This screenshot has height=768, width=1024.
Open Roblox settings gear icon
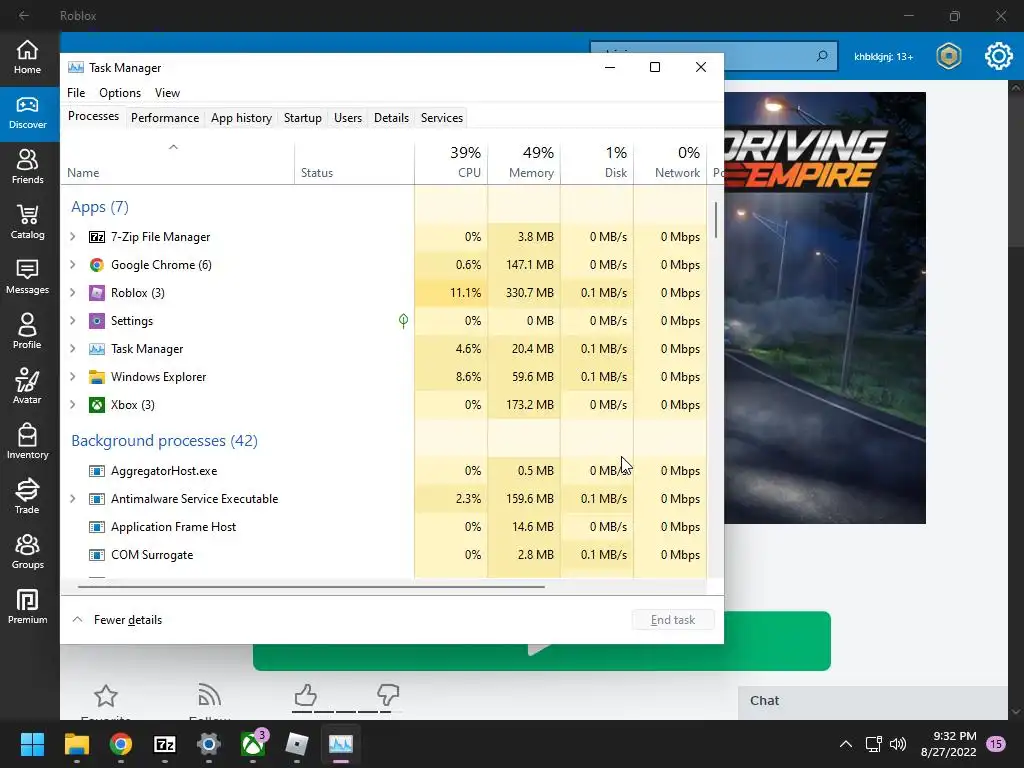tap(999, 56)
